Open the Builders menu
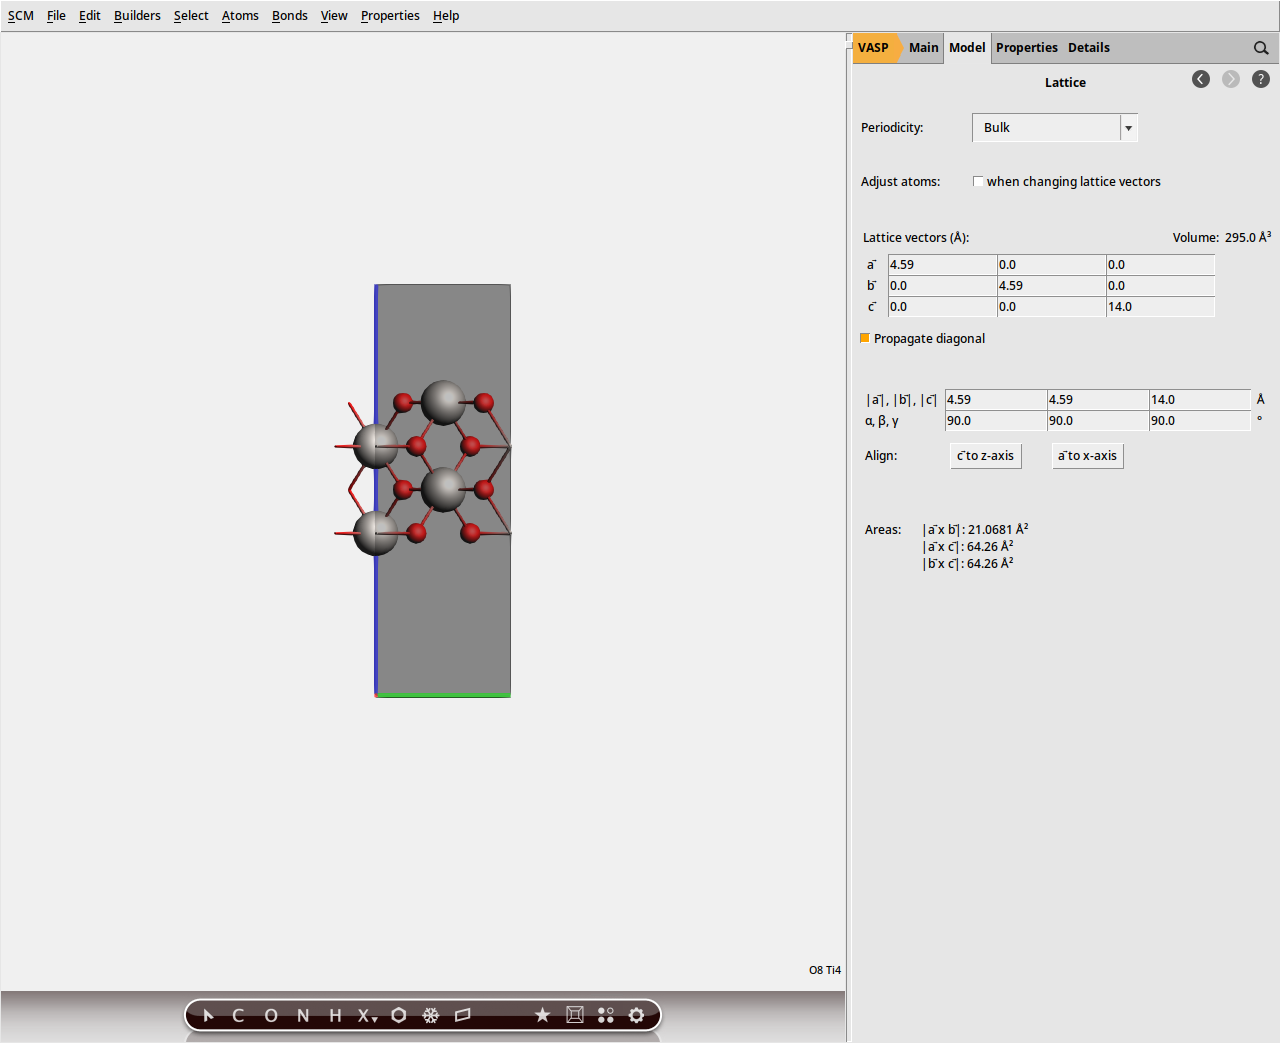The height and width of the screenshot is (1043, 1280). [137, 15]
